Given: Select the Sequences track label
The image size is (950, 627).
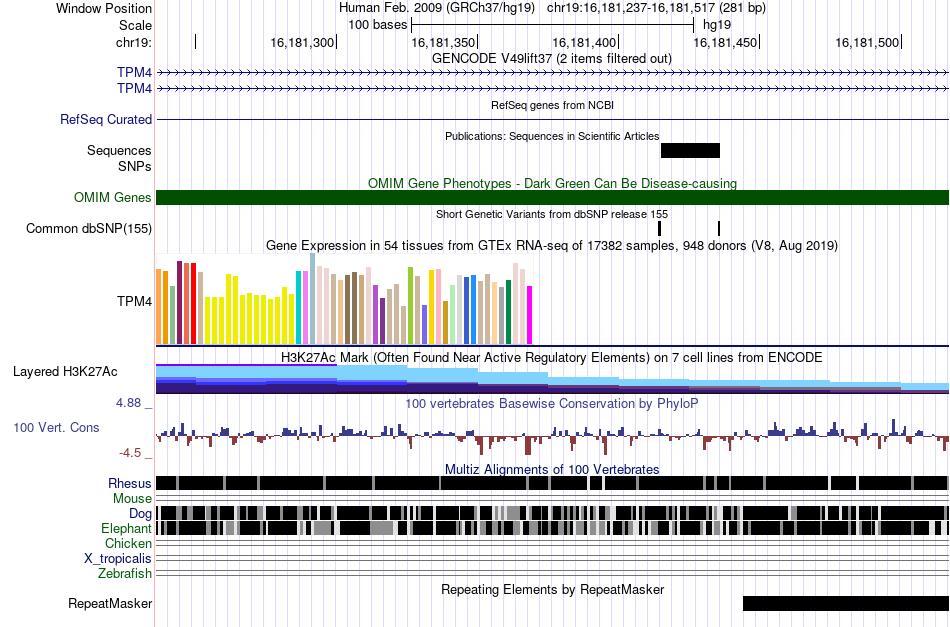Looking at the screenshot, I should click(119, 150).
